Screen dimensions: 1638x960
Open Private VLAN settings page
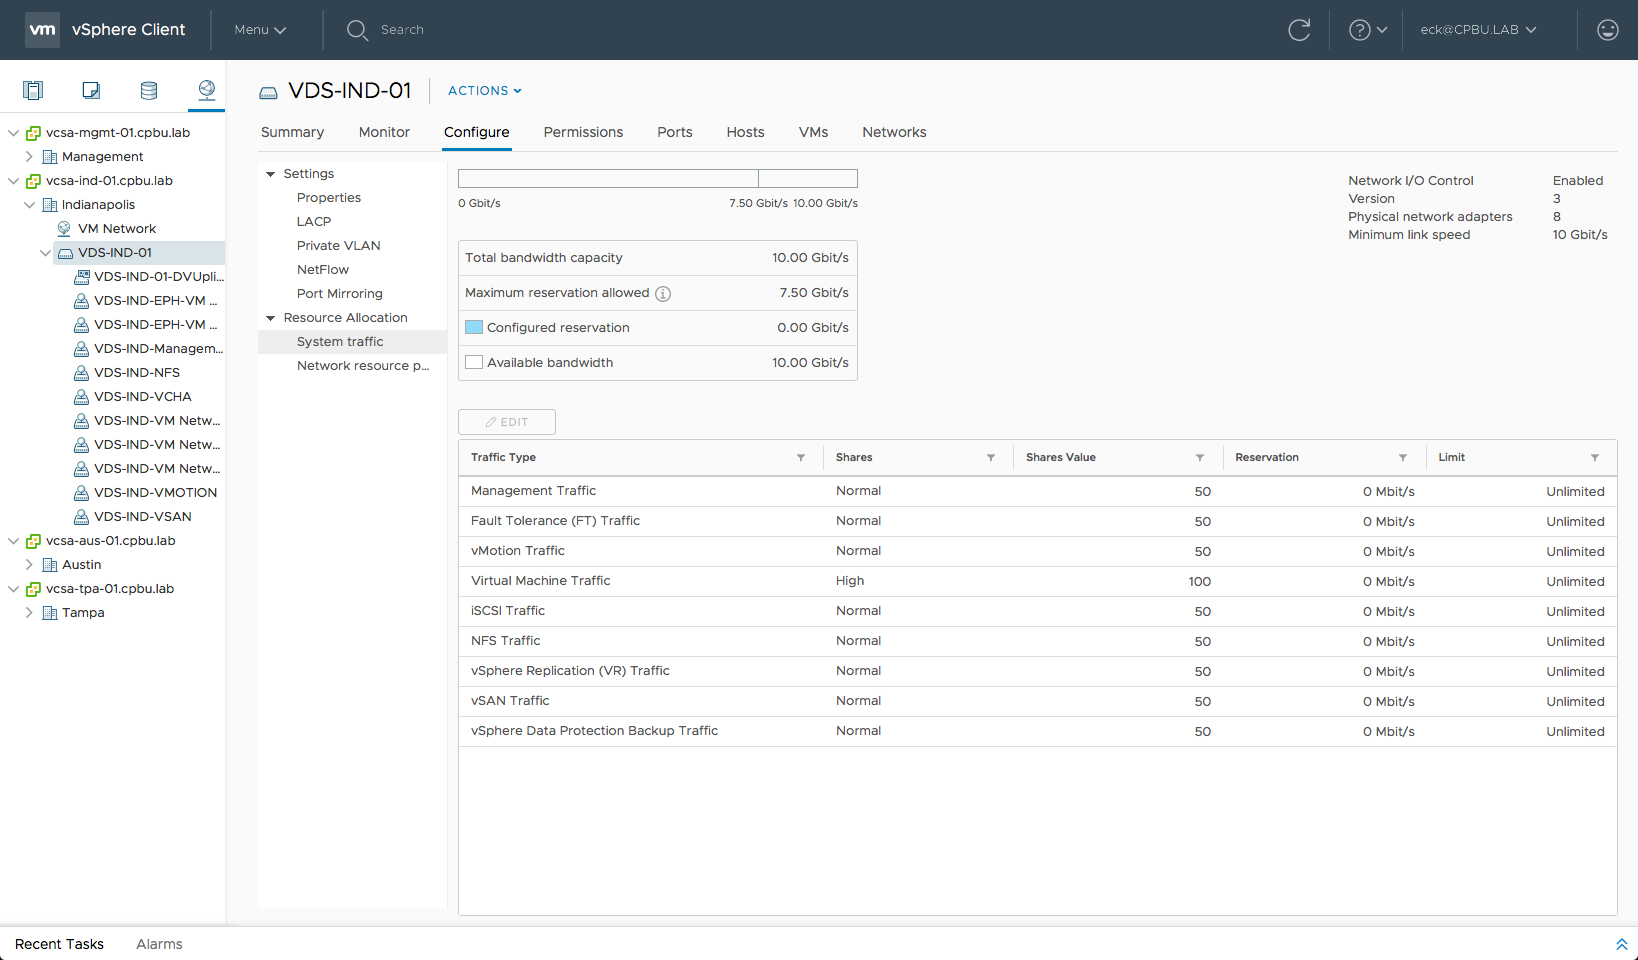tap(338, 246)
